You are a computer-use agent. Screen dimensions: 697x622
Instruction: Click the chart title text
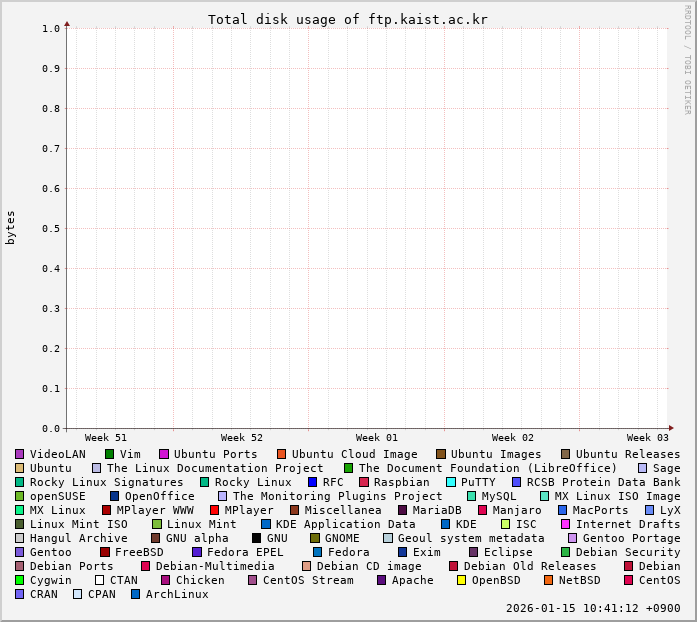click(x=347, y=20)
